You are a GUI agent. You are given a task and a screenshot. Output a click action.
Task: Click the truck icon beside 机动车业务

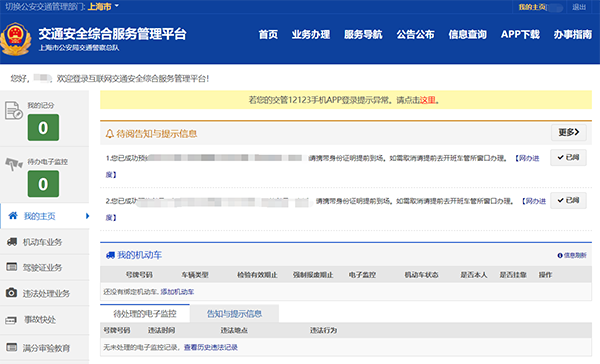(x=12, y=242)
